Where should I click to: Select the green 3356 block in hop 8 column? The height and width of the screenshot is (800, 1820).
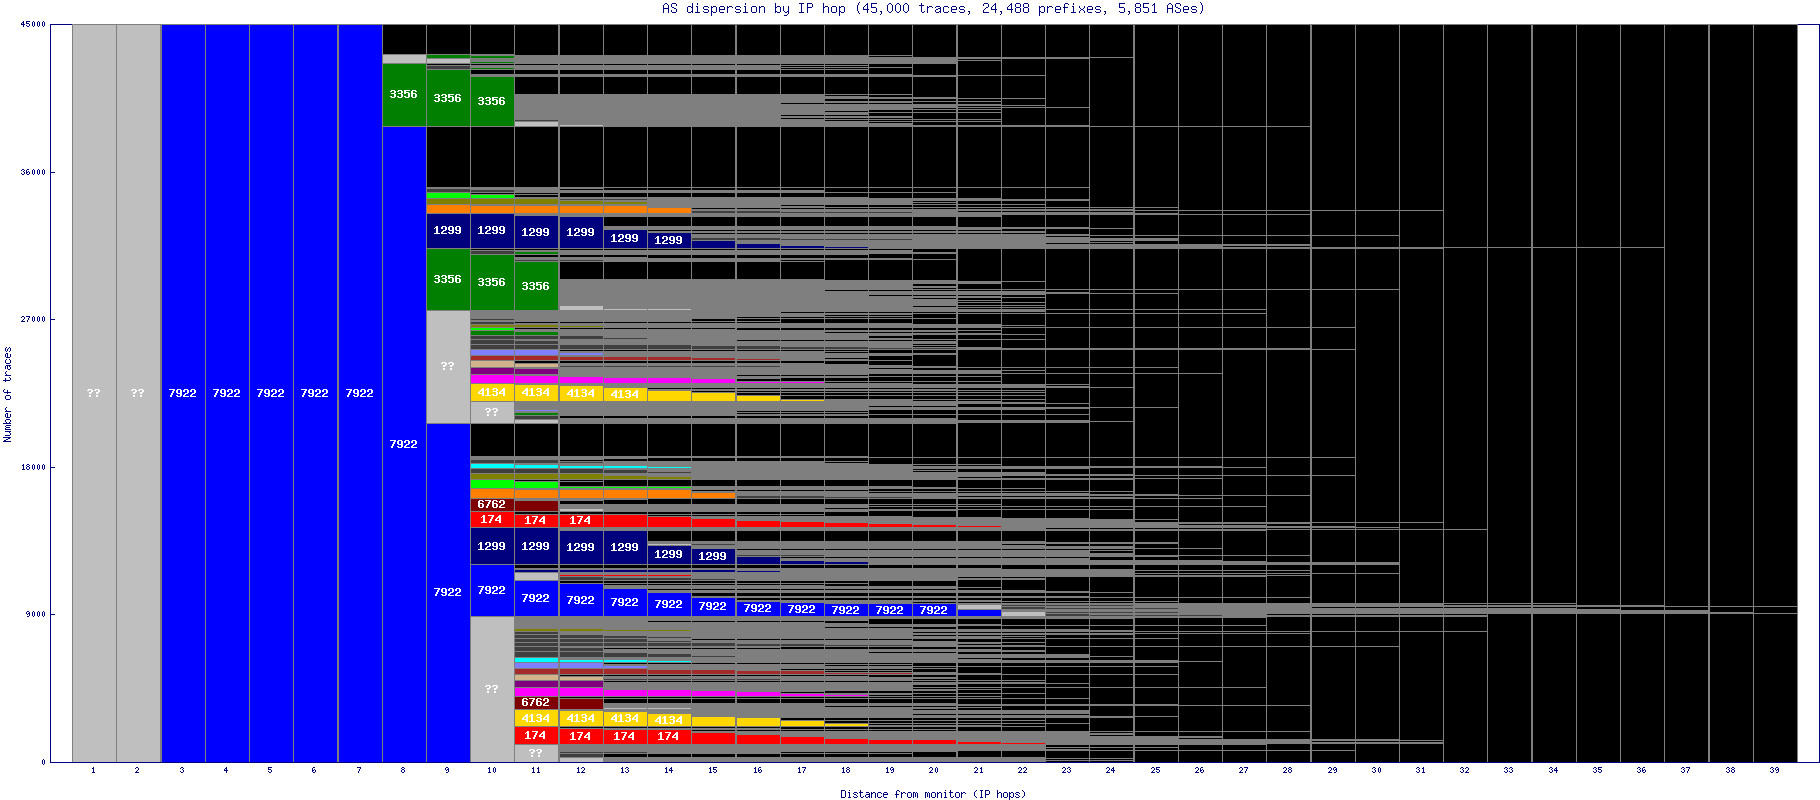[404, 95]
